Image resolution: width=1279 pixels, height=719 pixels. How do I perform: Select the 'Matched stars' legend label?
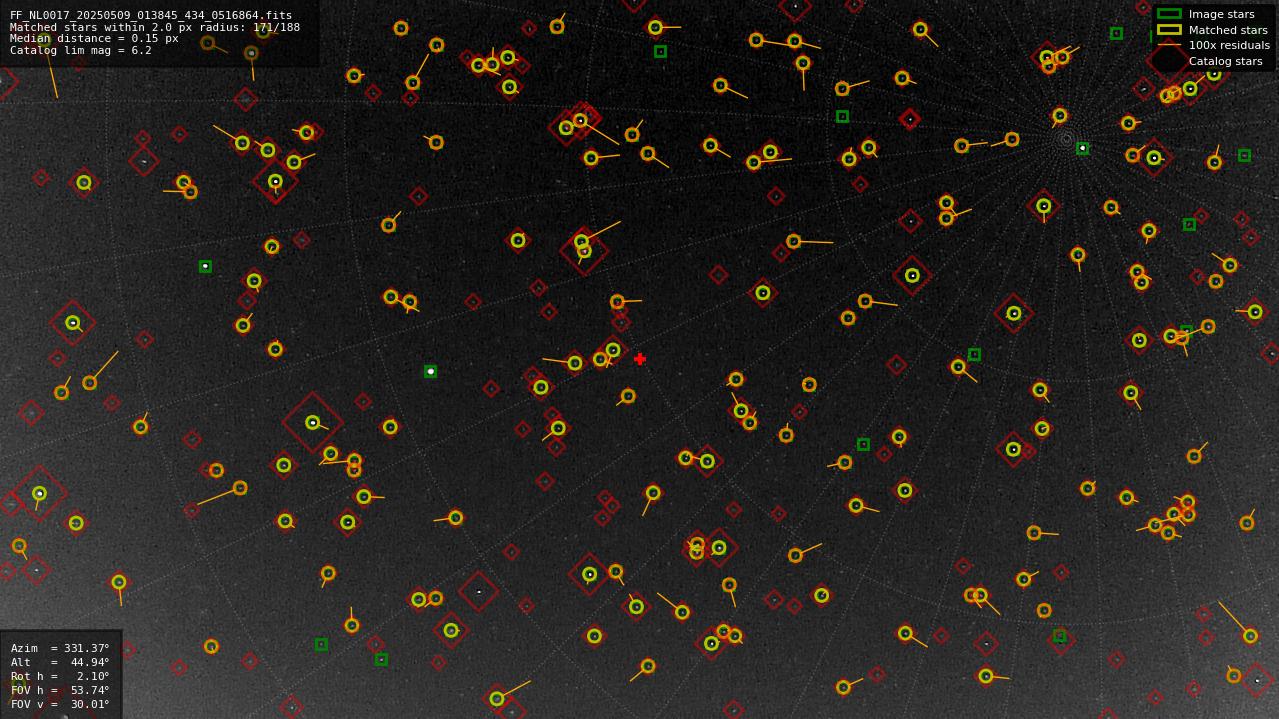pos(1228,30)
